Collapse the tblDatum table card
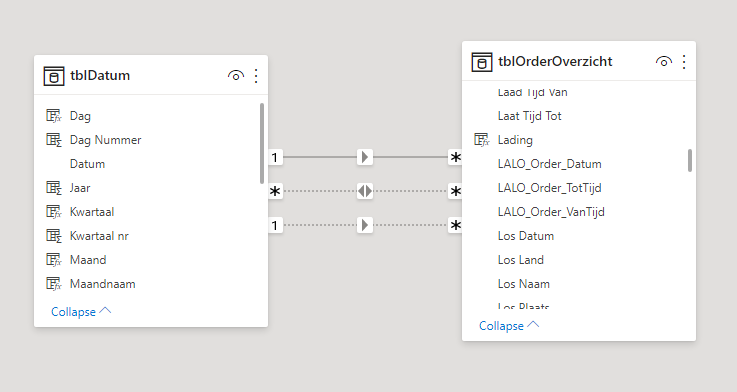The width and height of the screenshot is (737, 392). [81, 312]
